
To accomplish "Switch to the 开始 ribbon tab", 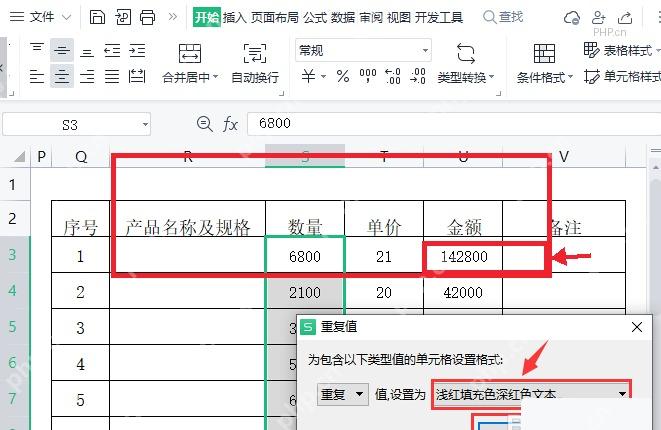I will point(207,17).
